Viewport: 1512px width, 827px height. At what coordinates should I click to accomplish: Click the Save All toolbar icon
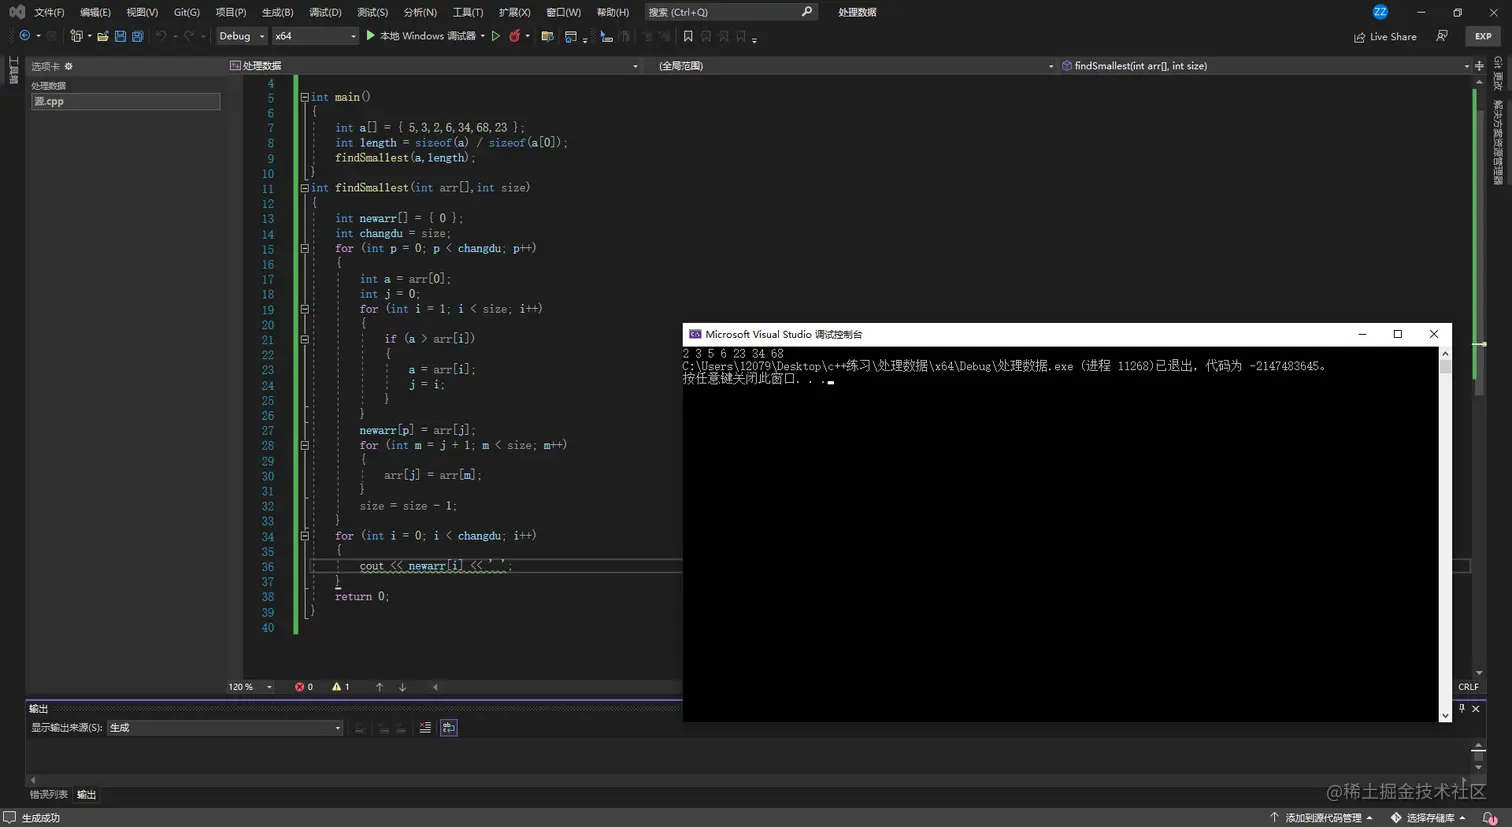138,36
